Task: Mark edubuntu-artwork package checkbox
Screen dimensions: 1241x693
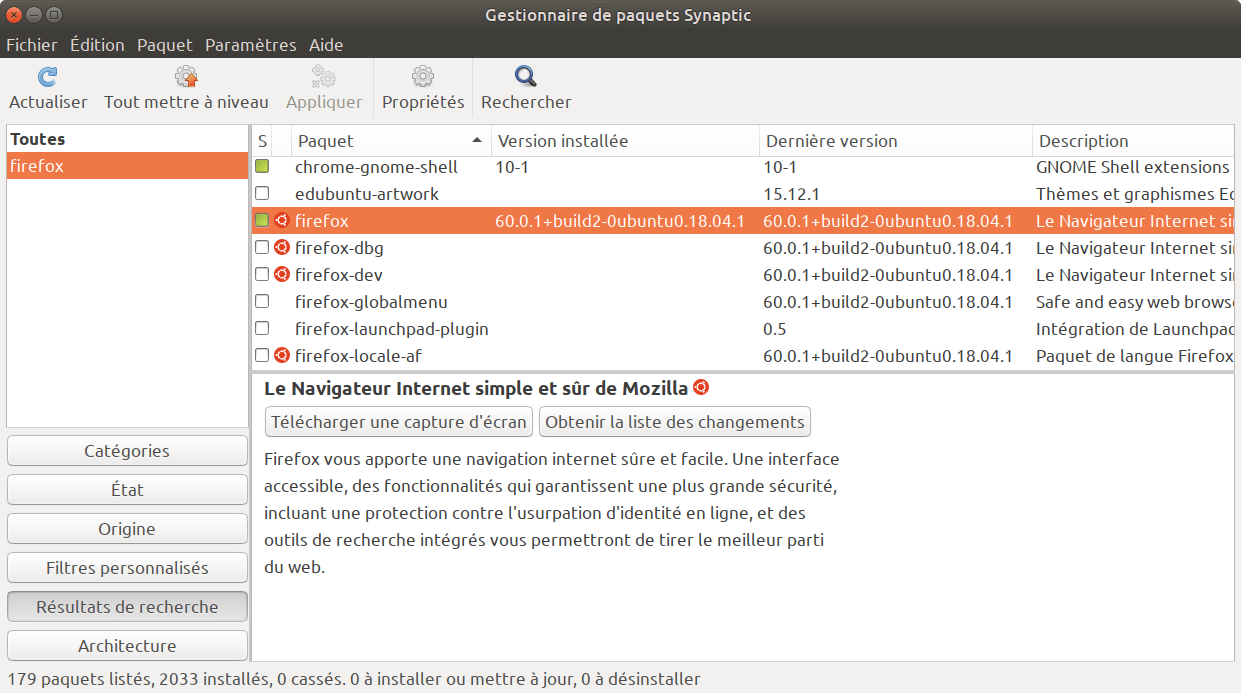Action: [x=262, y=193]
